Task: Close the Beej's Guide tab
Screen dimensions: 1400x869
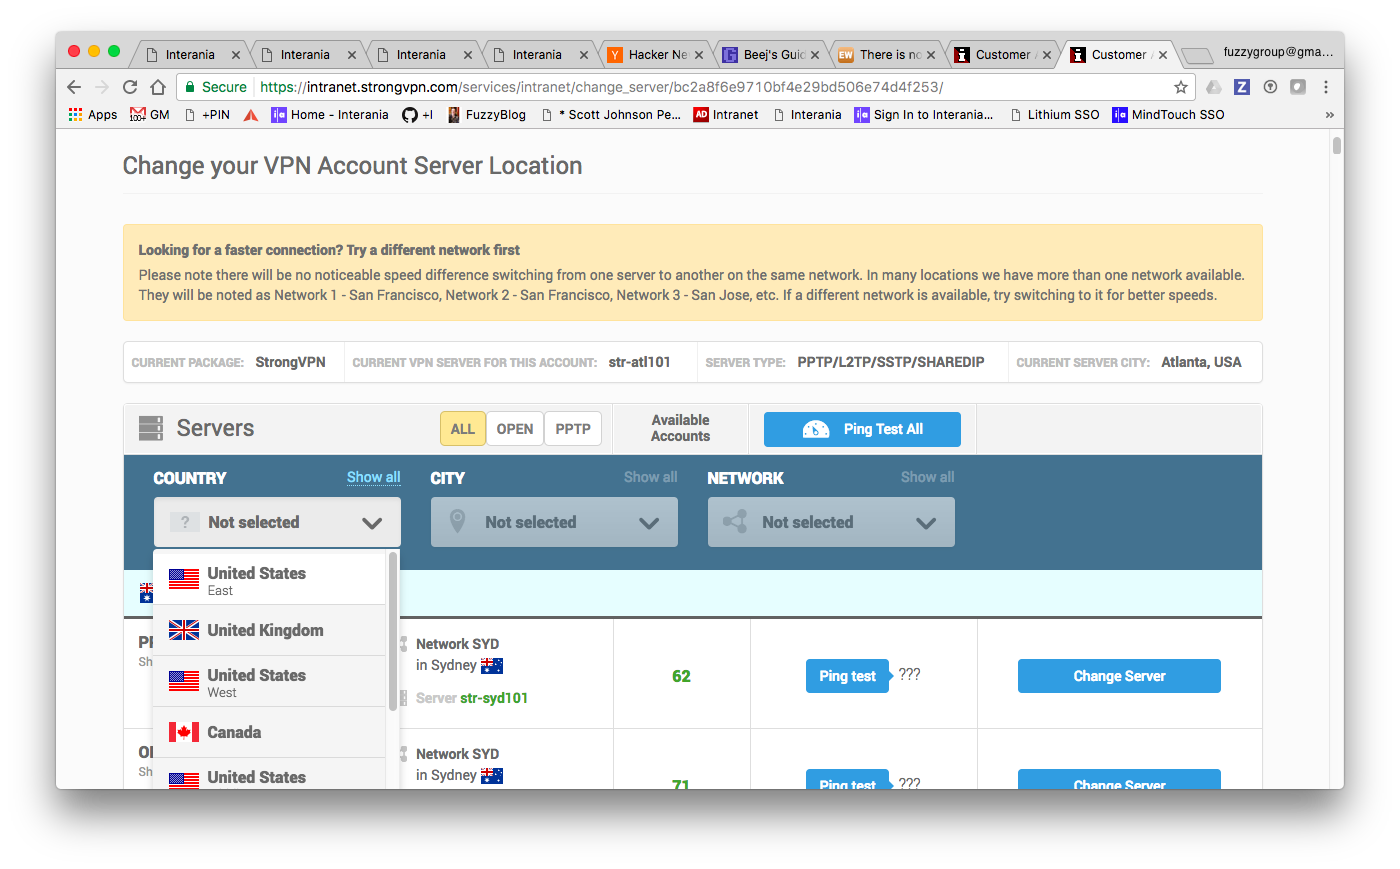Action: (815, 55)
